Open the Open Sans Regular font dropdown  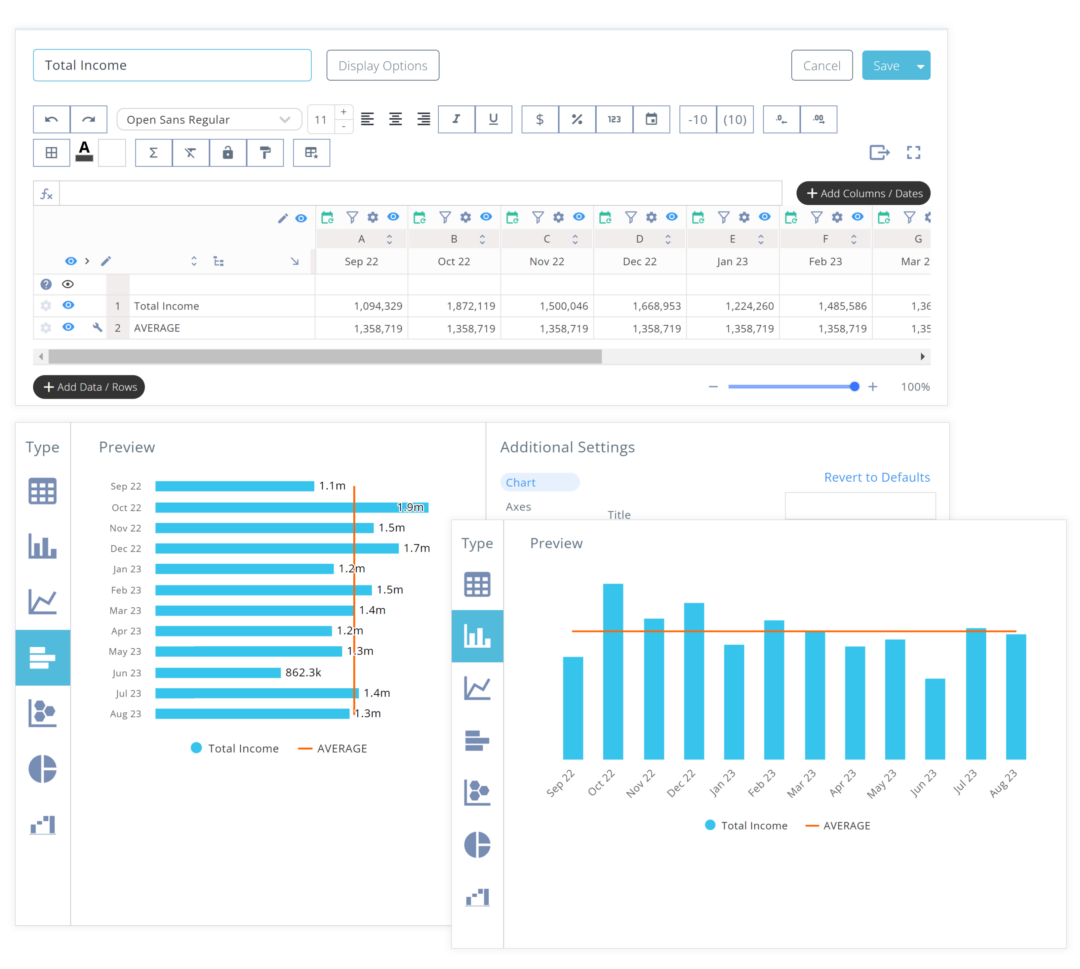[x=208, y=119]
